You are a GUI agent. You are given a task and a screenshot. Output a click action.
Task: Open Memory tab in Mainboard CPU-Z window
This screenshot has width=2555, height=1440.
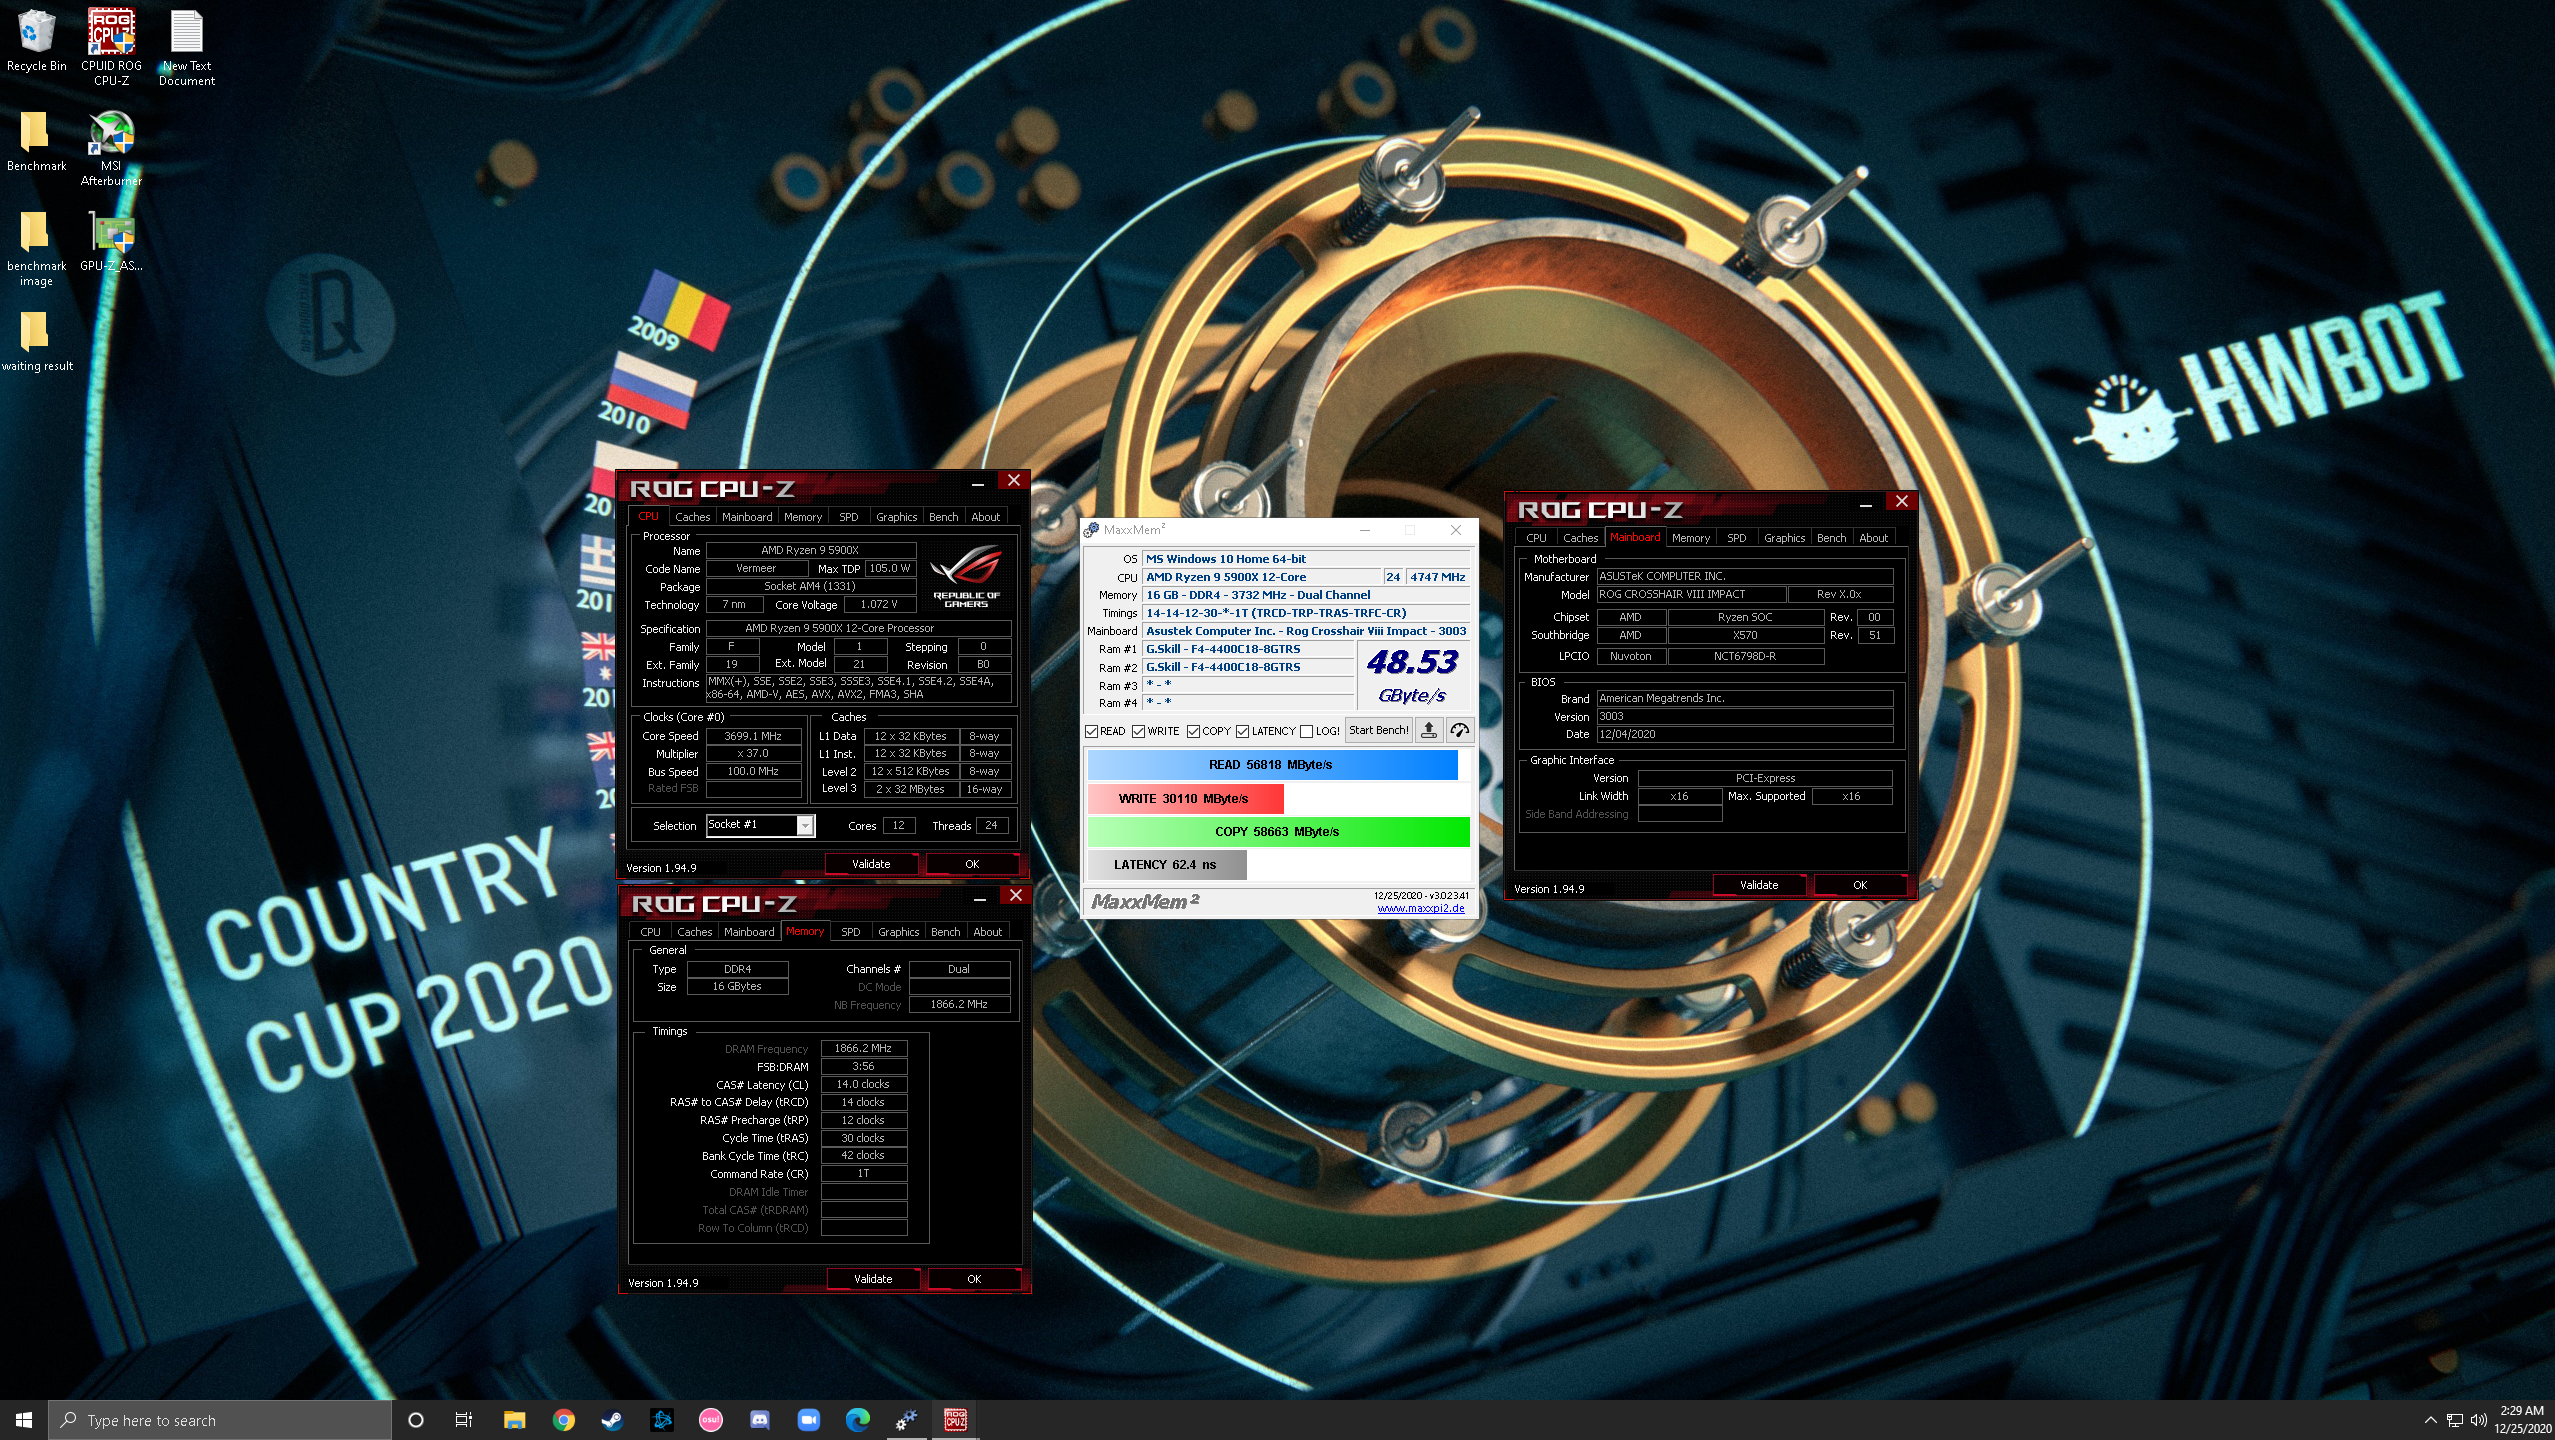pos(1690,538)
